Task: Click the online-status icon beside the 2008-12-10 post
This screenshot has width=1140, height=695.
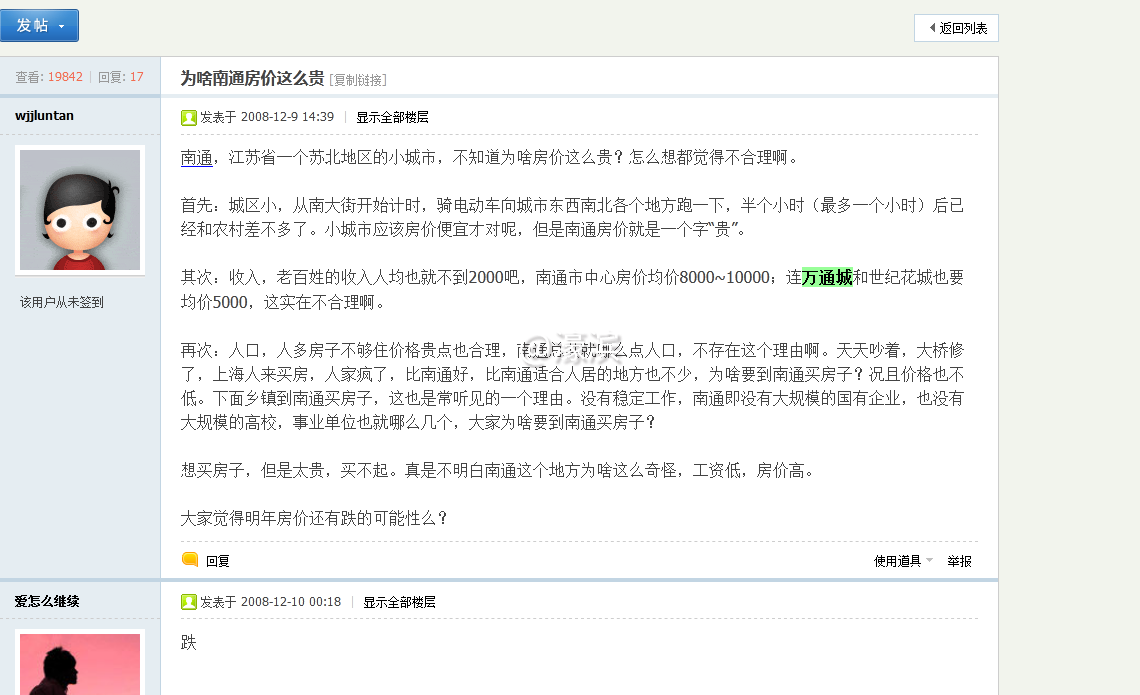Action: pyautogui.click(x=189, y=602)
